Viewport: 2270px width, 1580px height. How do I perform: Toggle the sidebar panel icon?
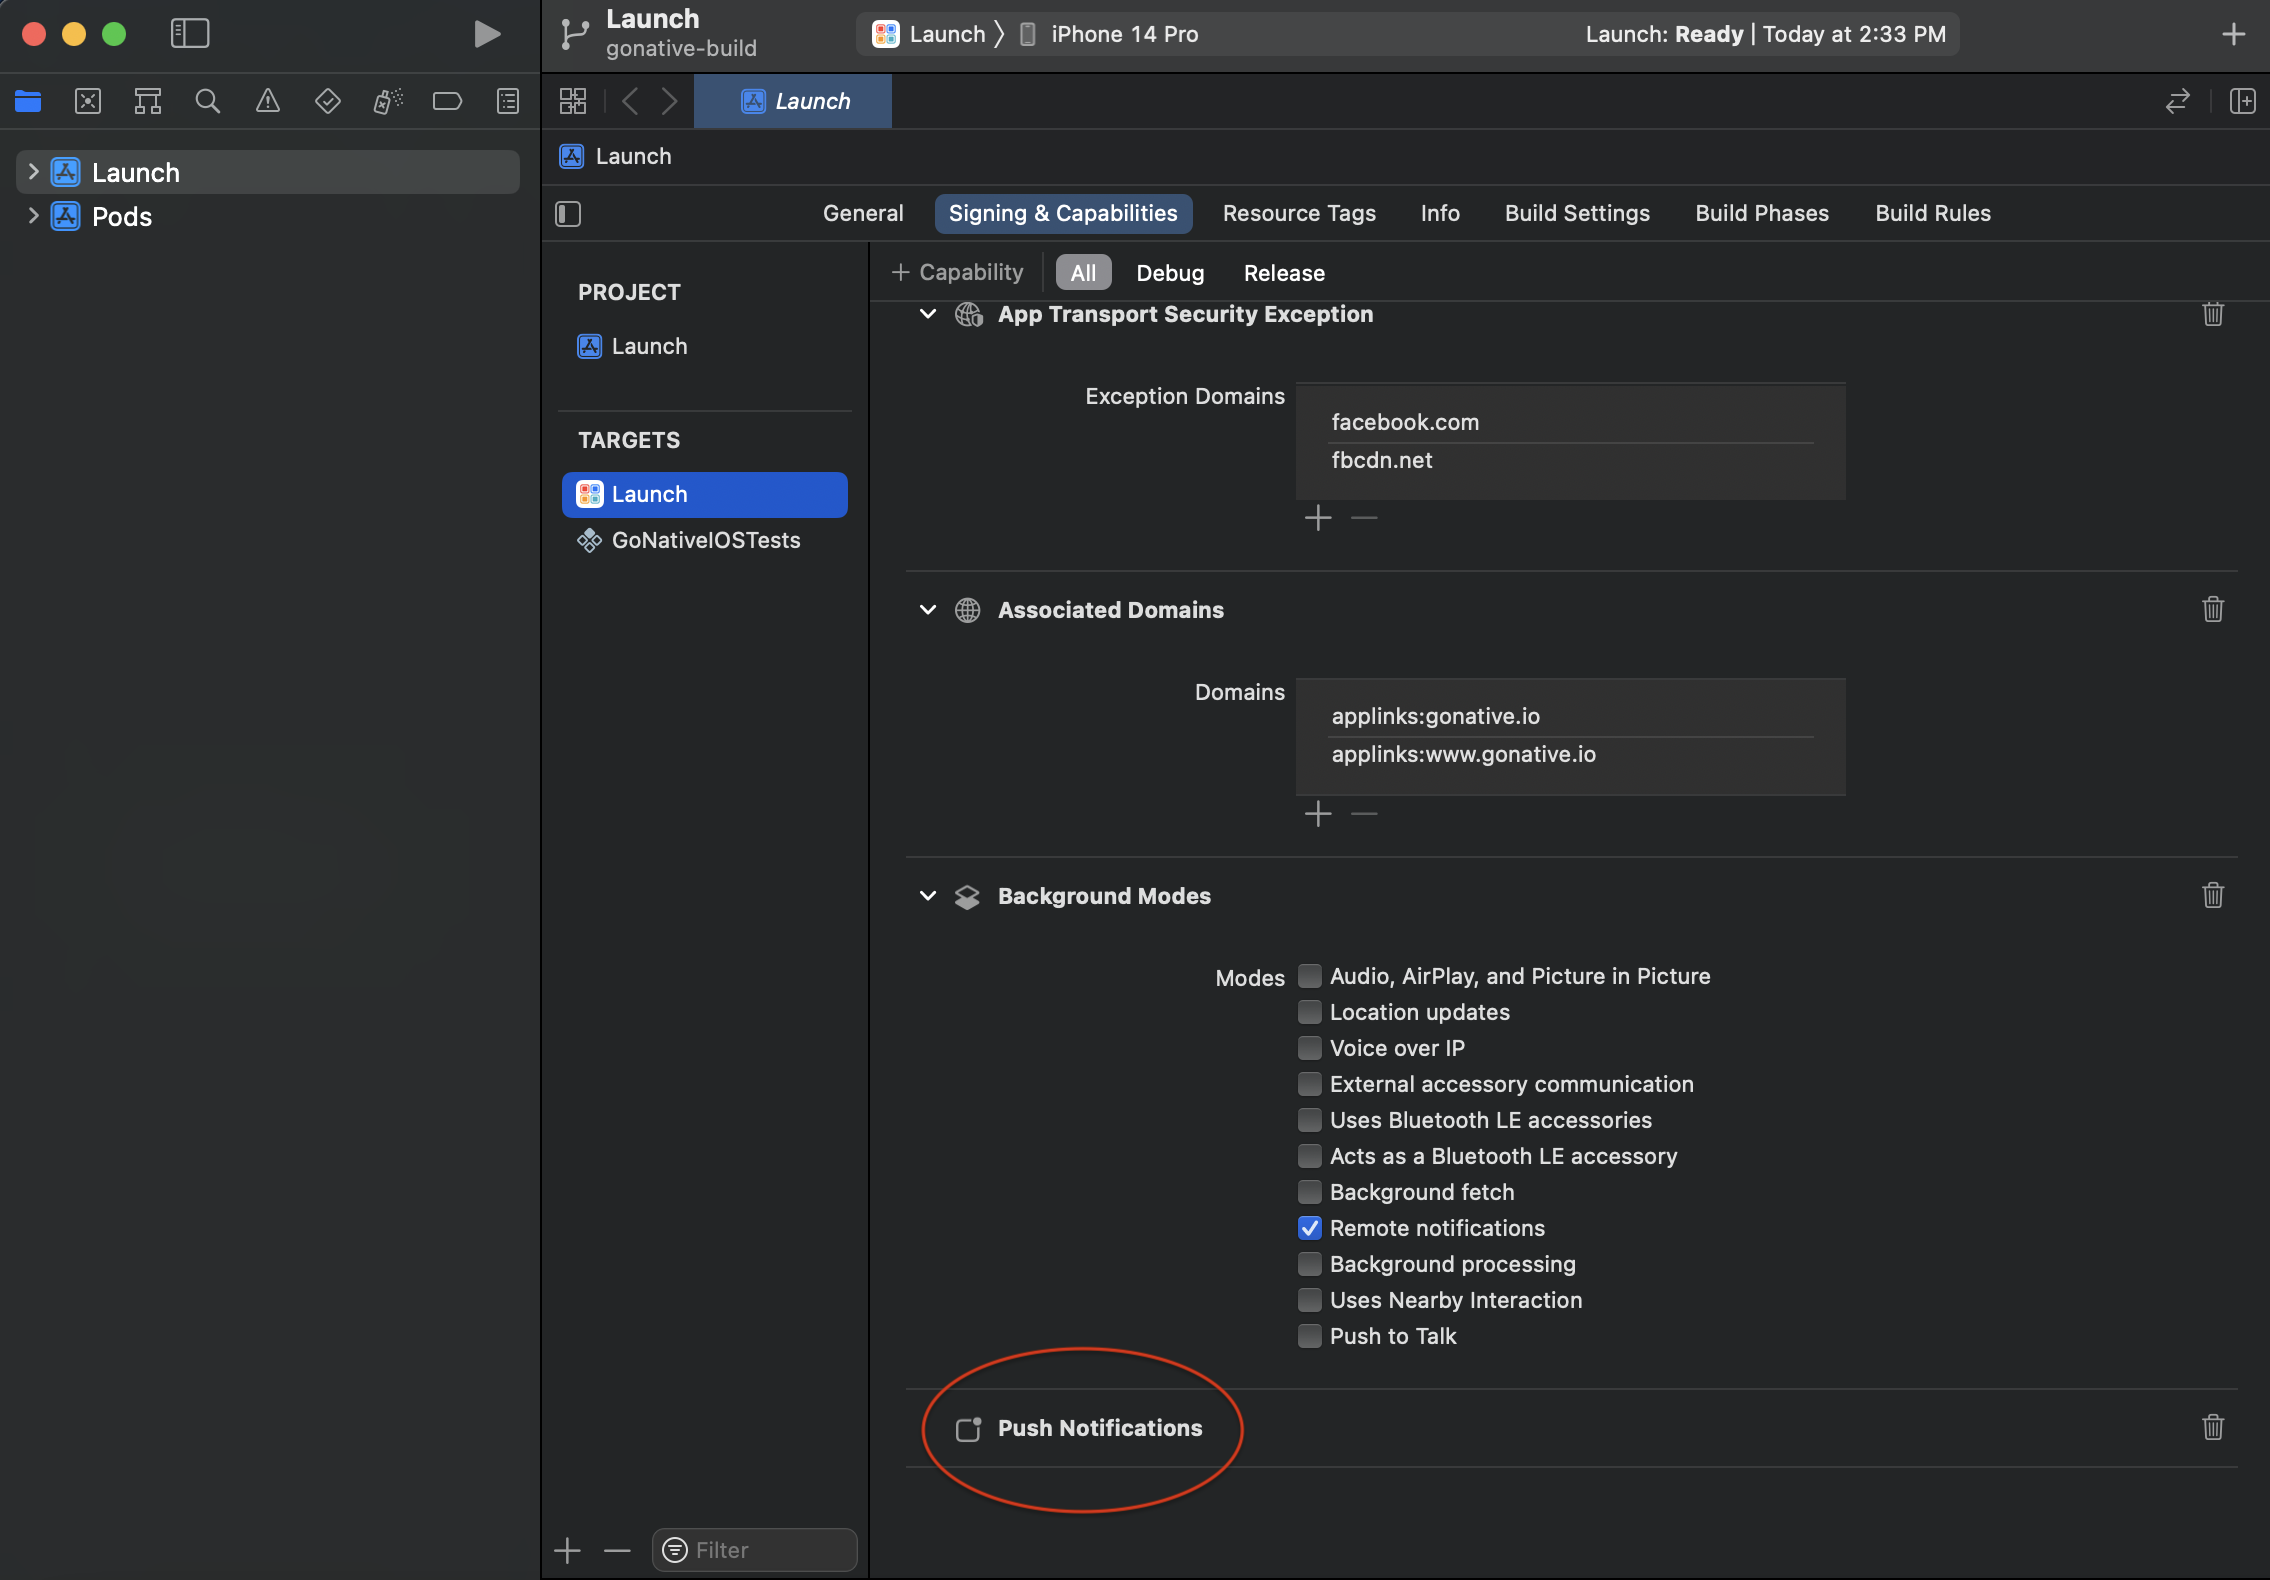pos(190,31)
